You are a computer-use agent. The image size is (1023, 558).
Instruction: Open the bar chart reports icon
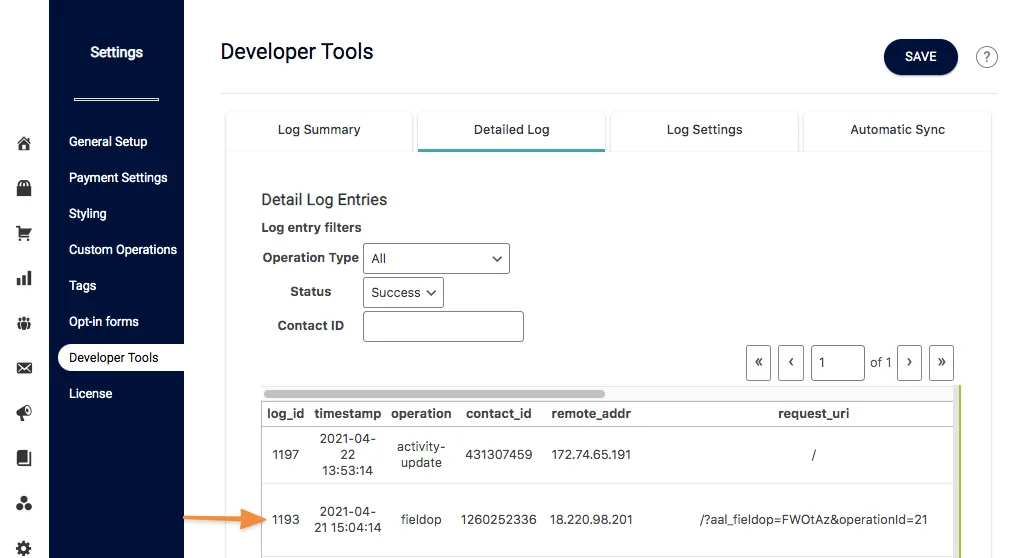point(24,279)
